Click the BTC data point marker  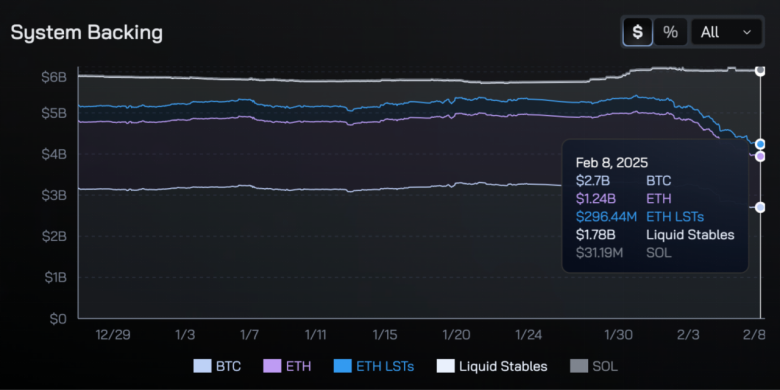point(760,207)
